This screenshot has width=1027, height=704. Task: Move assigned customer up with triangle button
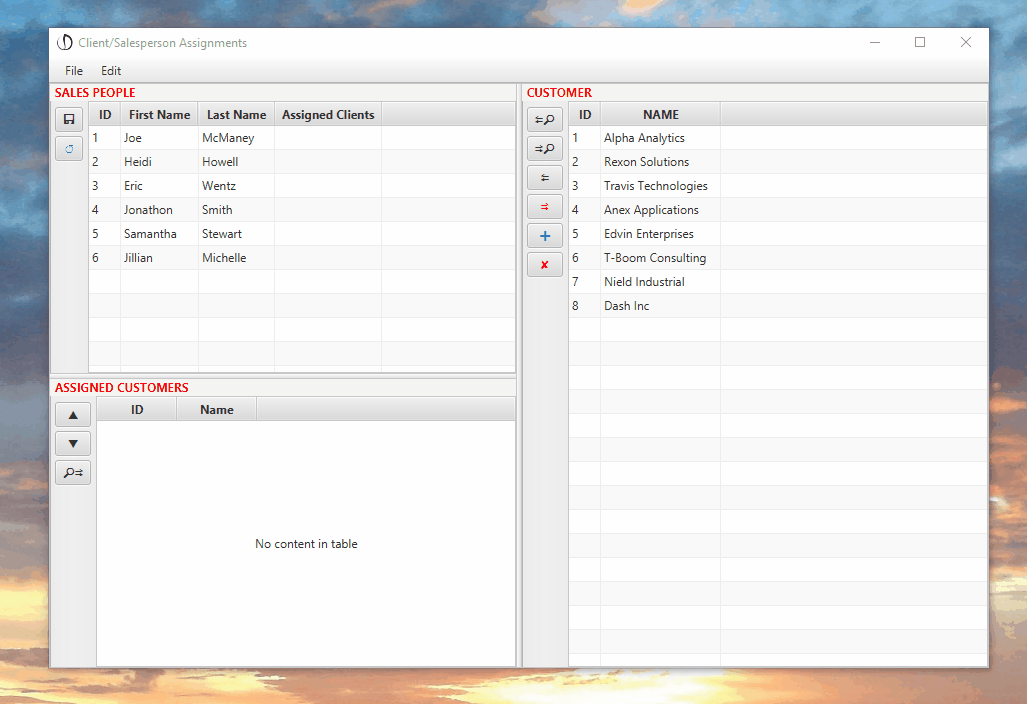[x=73, y=415]
